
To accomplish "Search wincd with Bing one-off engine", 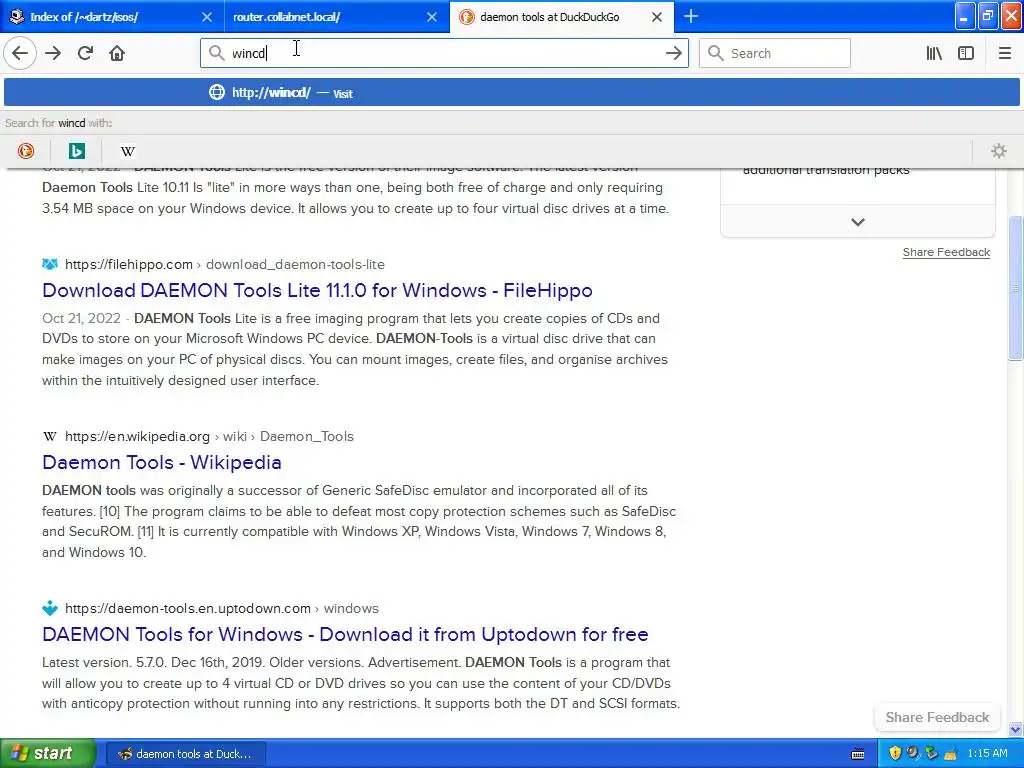I will [76, 151].
